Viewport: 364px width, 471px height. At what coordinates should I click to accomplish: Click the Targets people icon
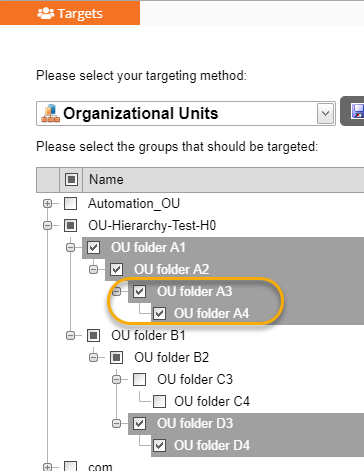click(46, 13)
